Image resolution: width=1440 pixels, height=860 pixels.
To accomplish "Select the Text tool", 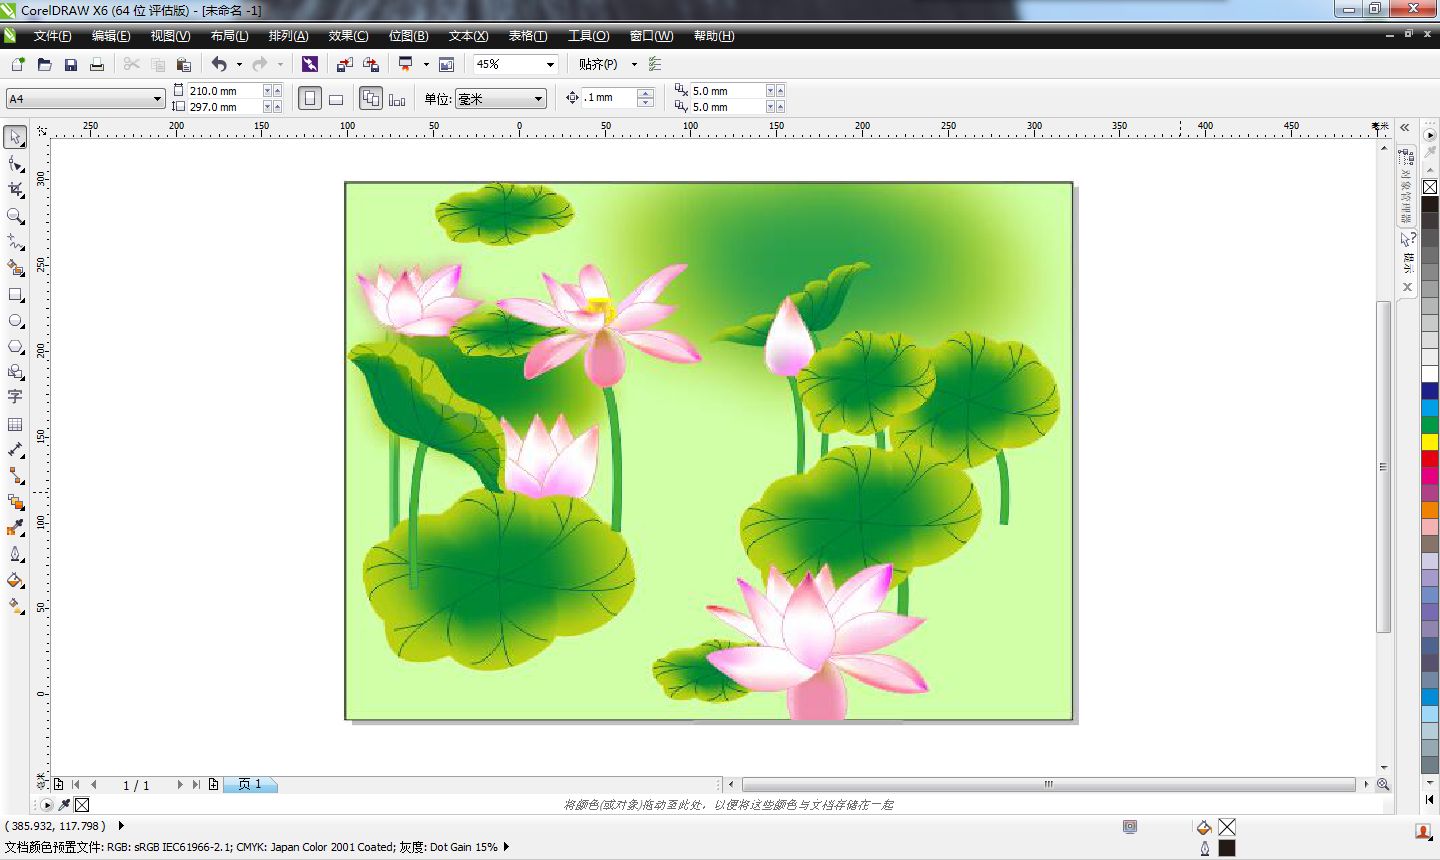I will tap(14, 397).
